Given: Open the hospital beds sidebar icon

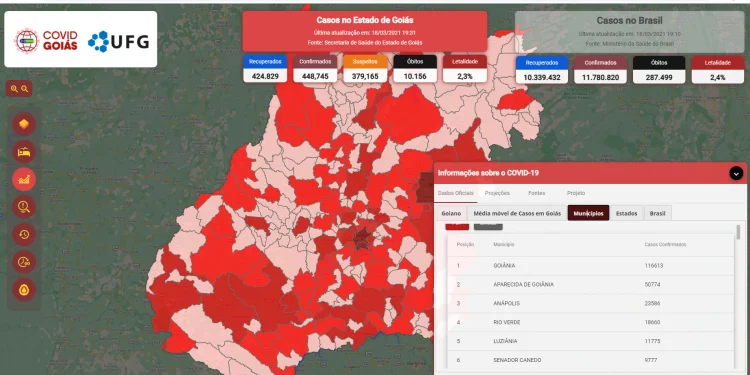Looking at the screenshot, I should pos(24,152).
